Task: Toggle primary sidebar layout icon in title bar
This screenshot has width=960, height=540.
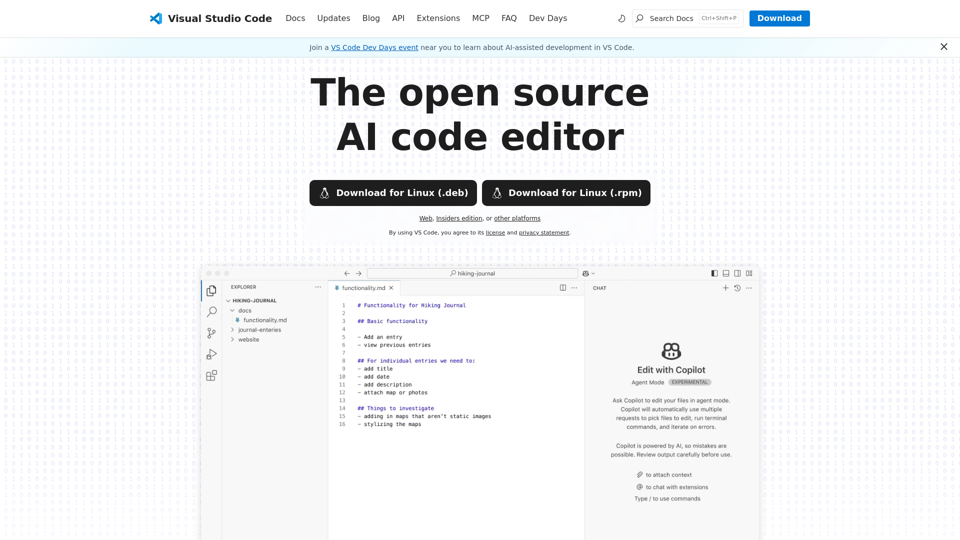Action: point(714,273)
